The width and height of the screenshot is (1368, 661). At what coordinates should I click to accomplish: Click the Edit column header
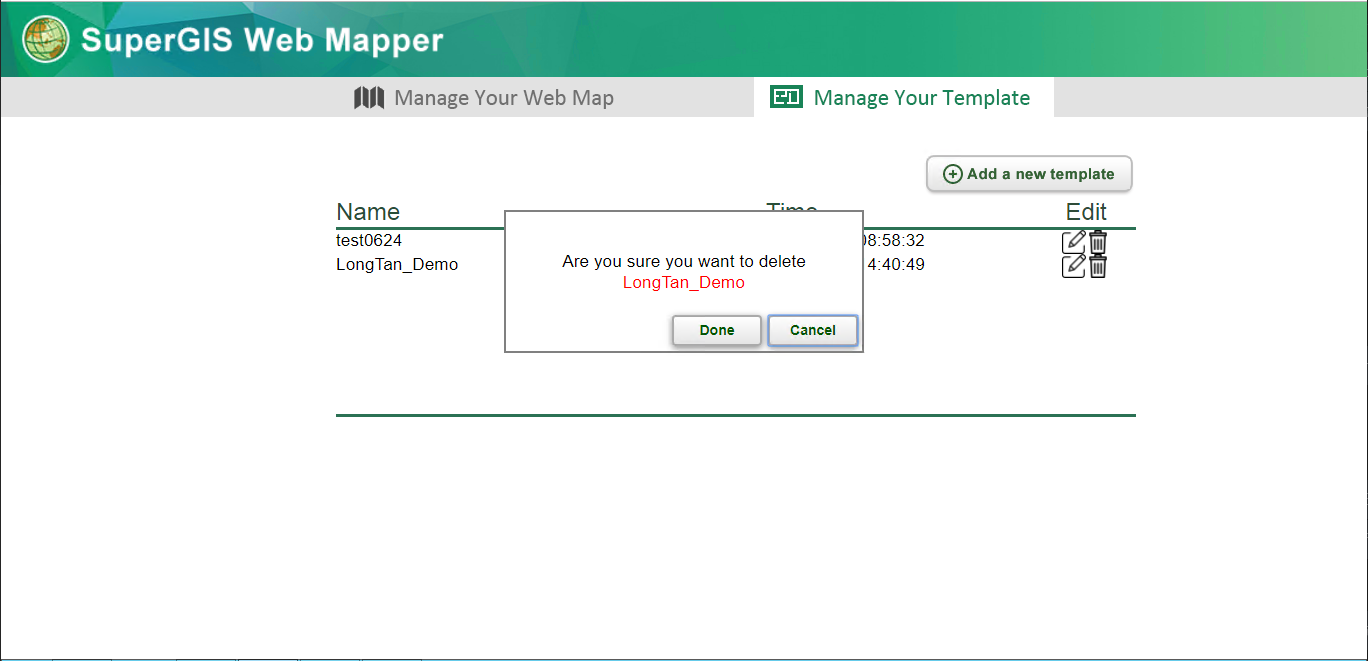[1086, 212]
